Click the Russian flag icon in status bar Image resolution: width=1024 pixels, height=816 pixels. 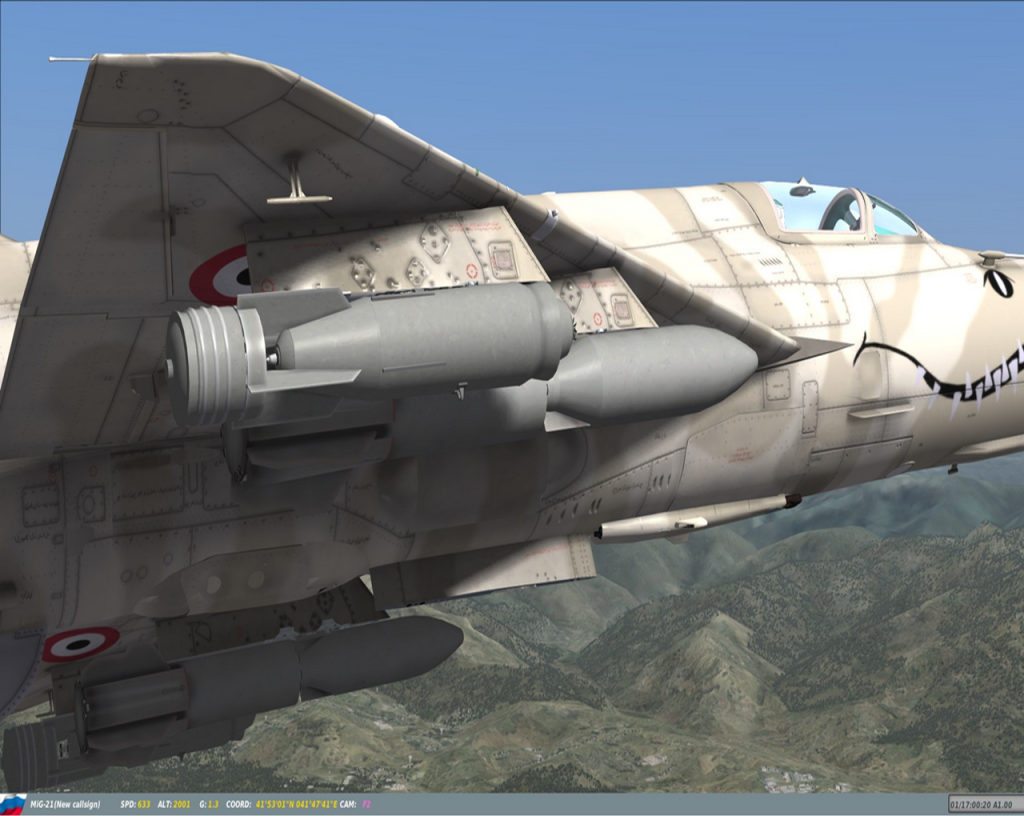click(x=13, y=804)
